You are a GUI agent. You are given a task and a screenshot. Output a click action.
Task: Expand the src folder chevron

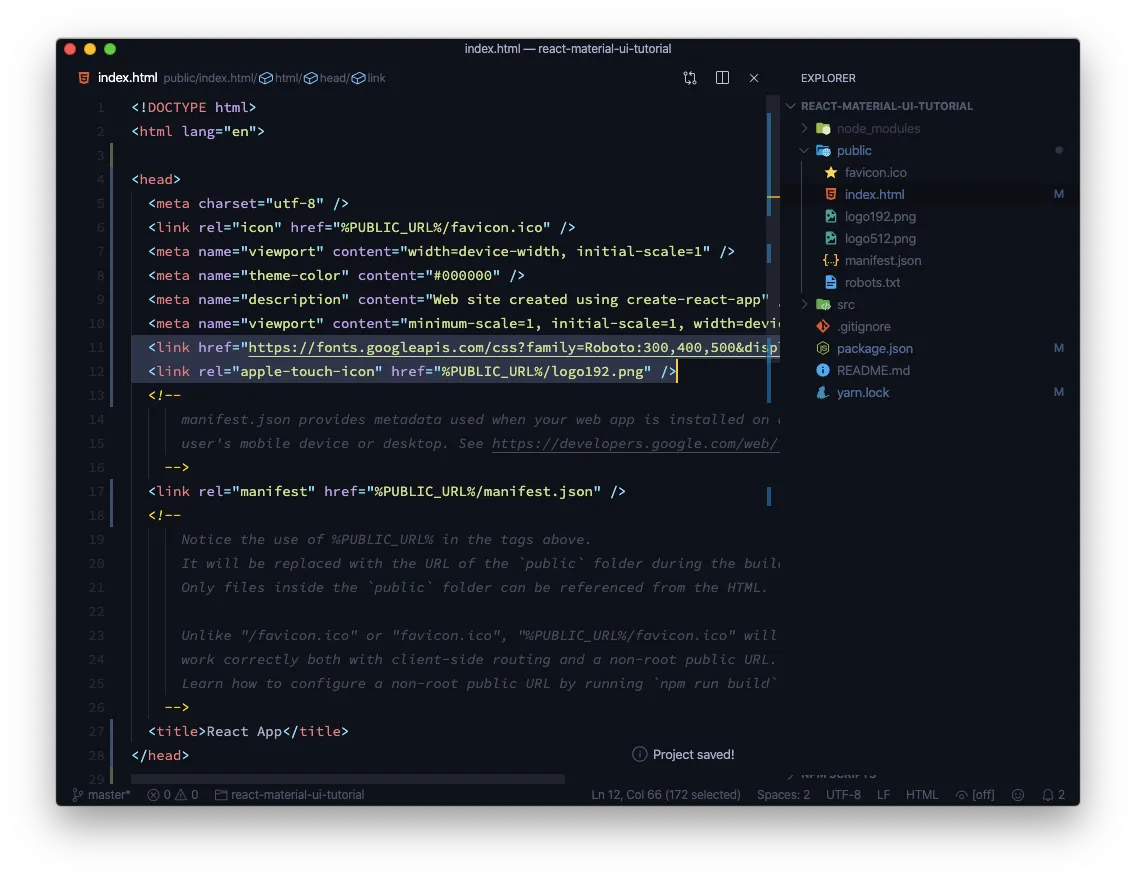(804, 304)
